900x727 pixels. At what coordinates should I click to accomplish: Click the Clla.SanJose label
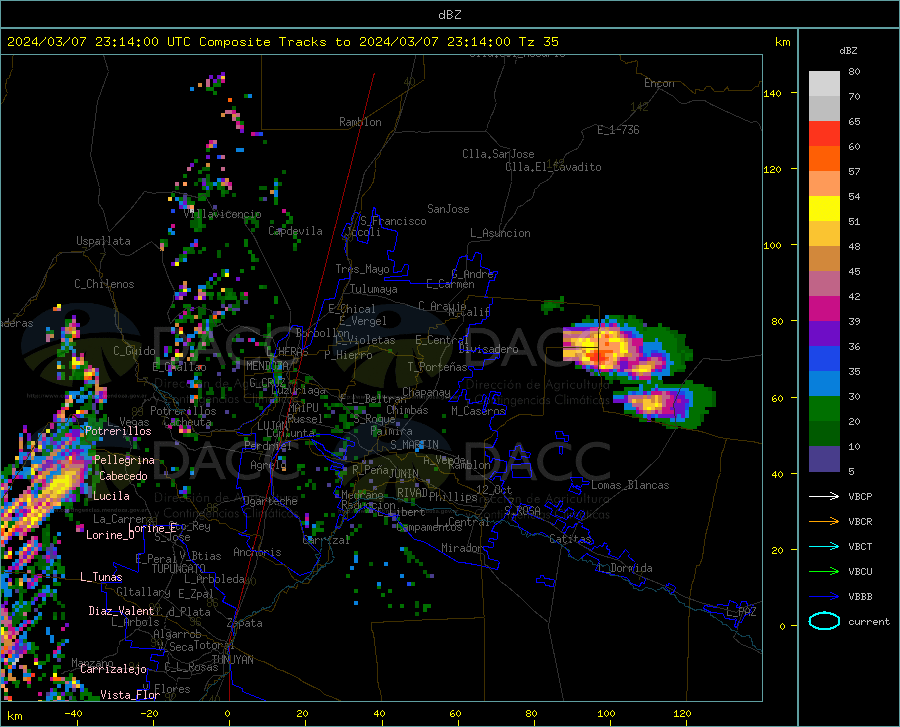click(x=498, y=154)
